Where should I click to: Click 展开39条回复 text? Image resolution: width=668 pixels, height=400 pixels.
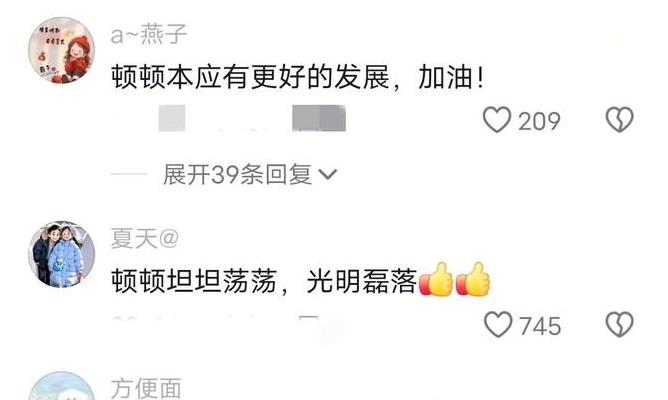(x=238, y=174)
